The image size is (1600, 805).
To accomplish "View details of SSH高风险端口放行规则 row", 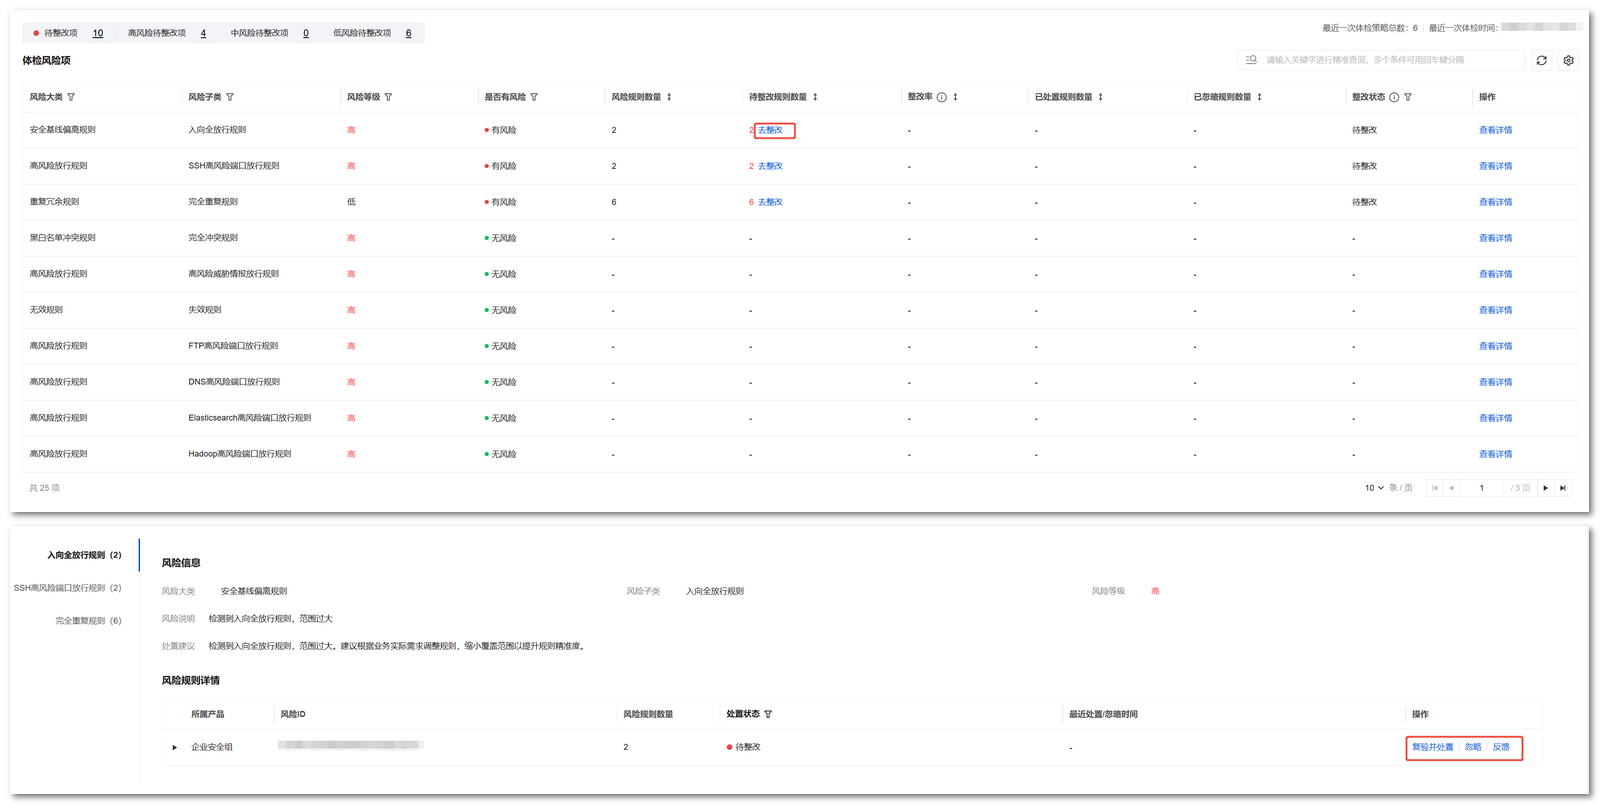I will (x=1496, y=166).
